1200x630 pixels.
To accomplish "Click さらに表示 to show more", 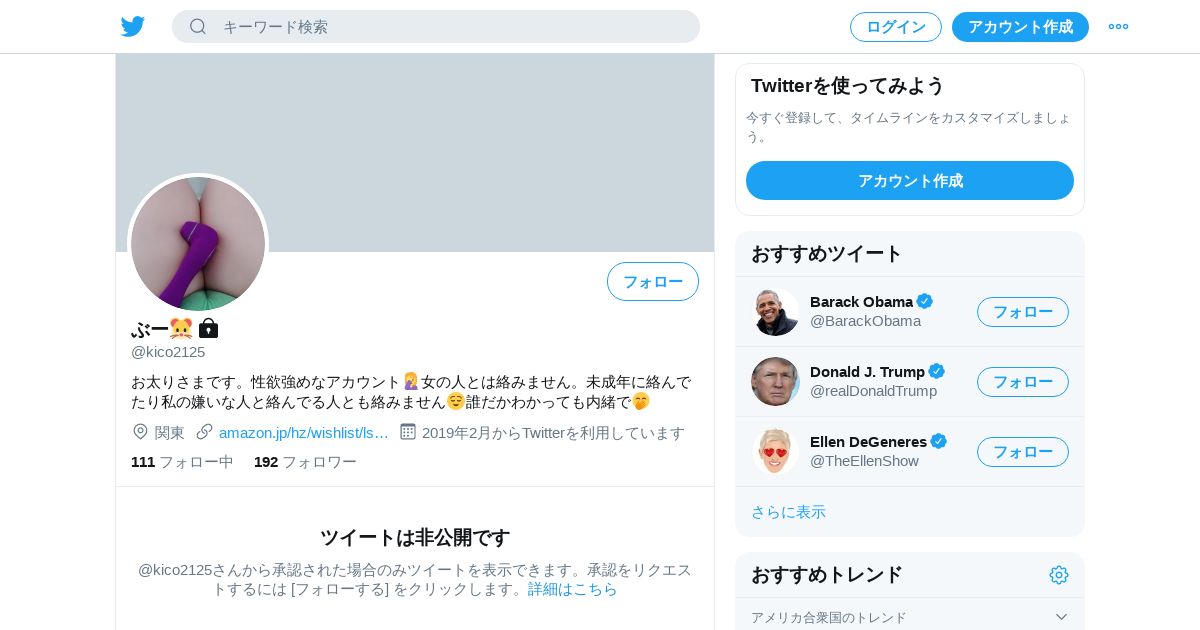I will 788,512.
